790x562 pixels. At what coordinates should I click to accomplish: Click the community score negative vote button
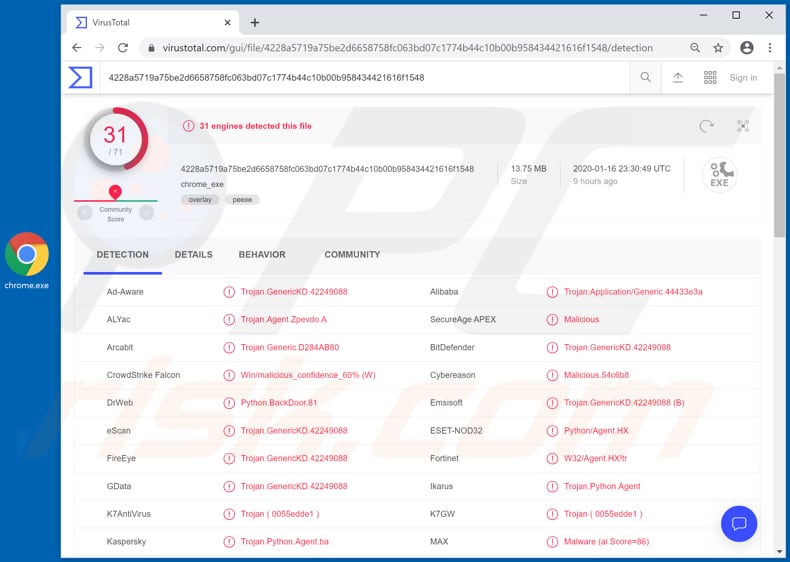(85, 213)
